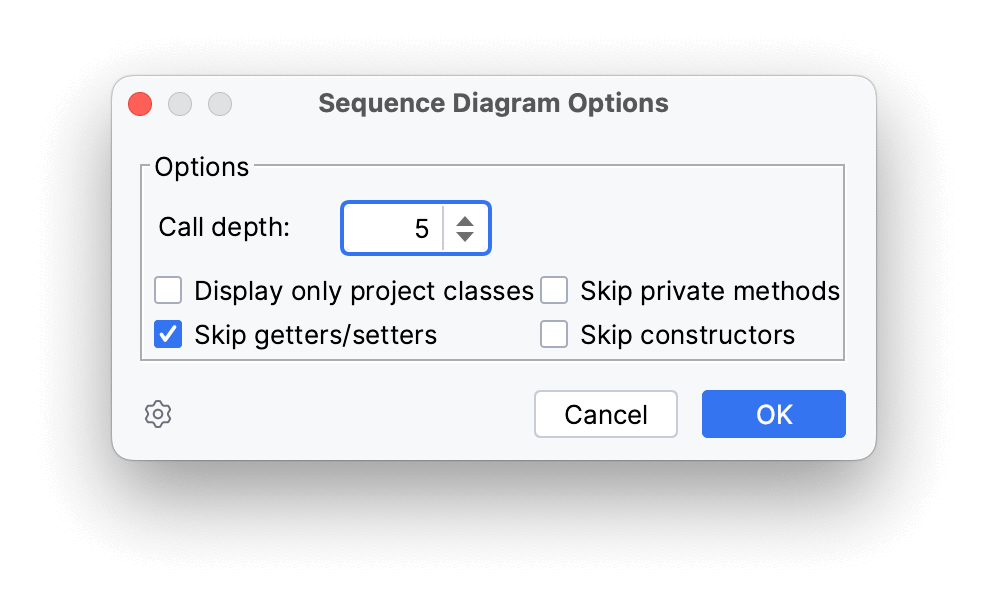Click the "Skip constructors" label text
The width and height of the screenshot is (988, 608).
687,335
